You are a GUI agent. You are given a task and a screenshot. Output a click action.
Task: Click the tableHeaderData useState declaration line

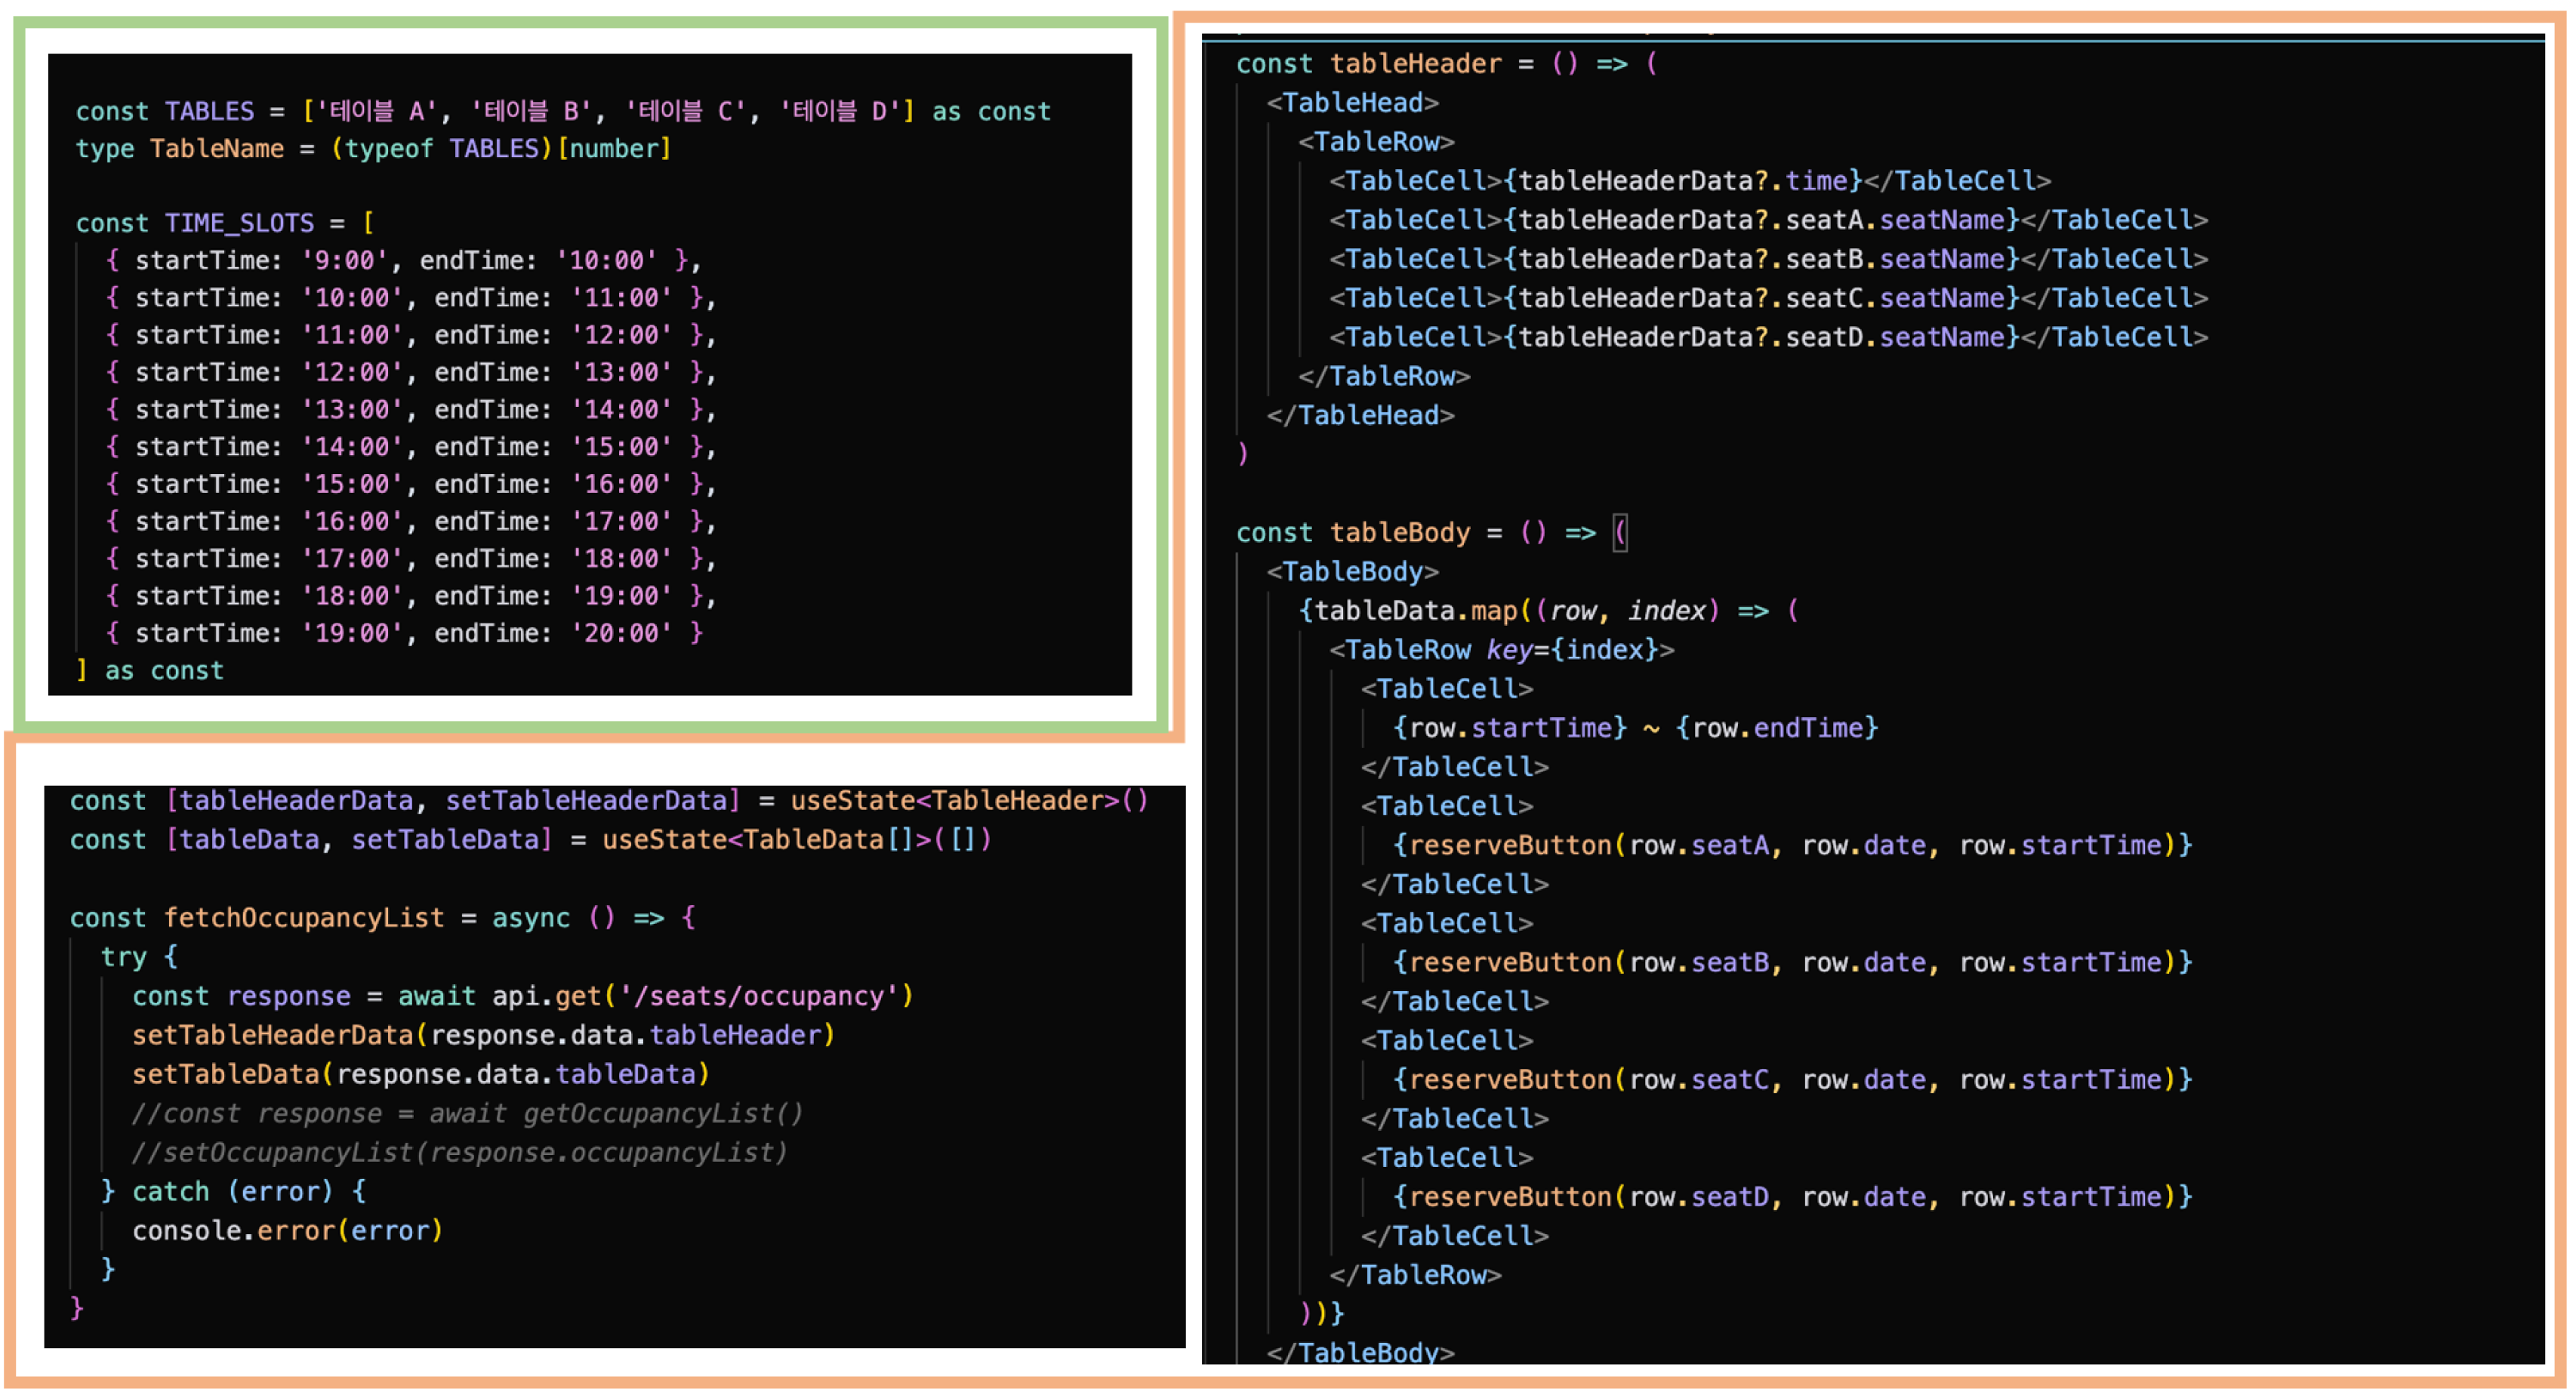pyautogui.click(x=609, y=801)
